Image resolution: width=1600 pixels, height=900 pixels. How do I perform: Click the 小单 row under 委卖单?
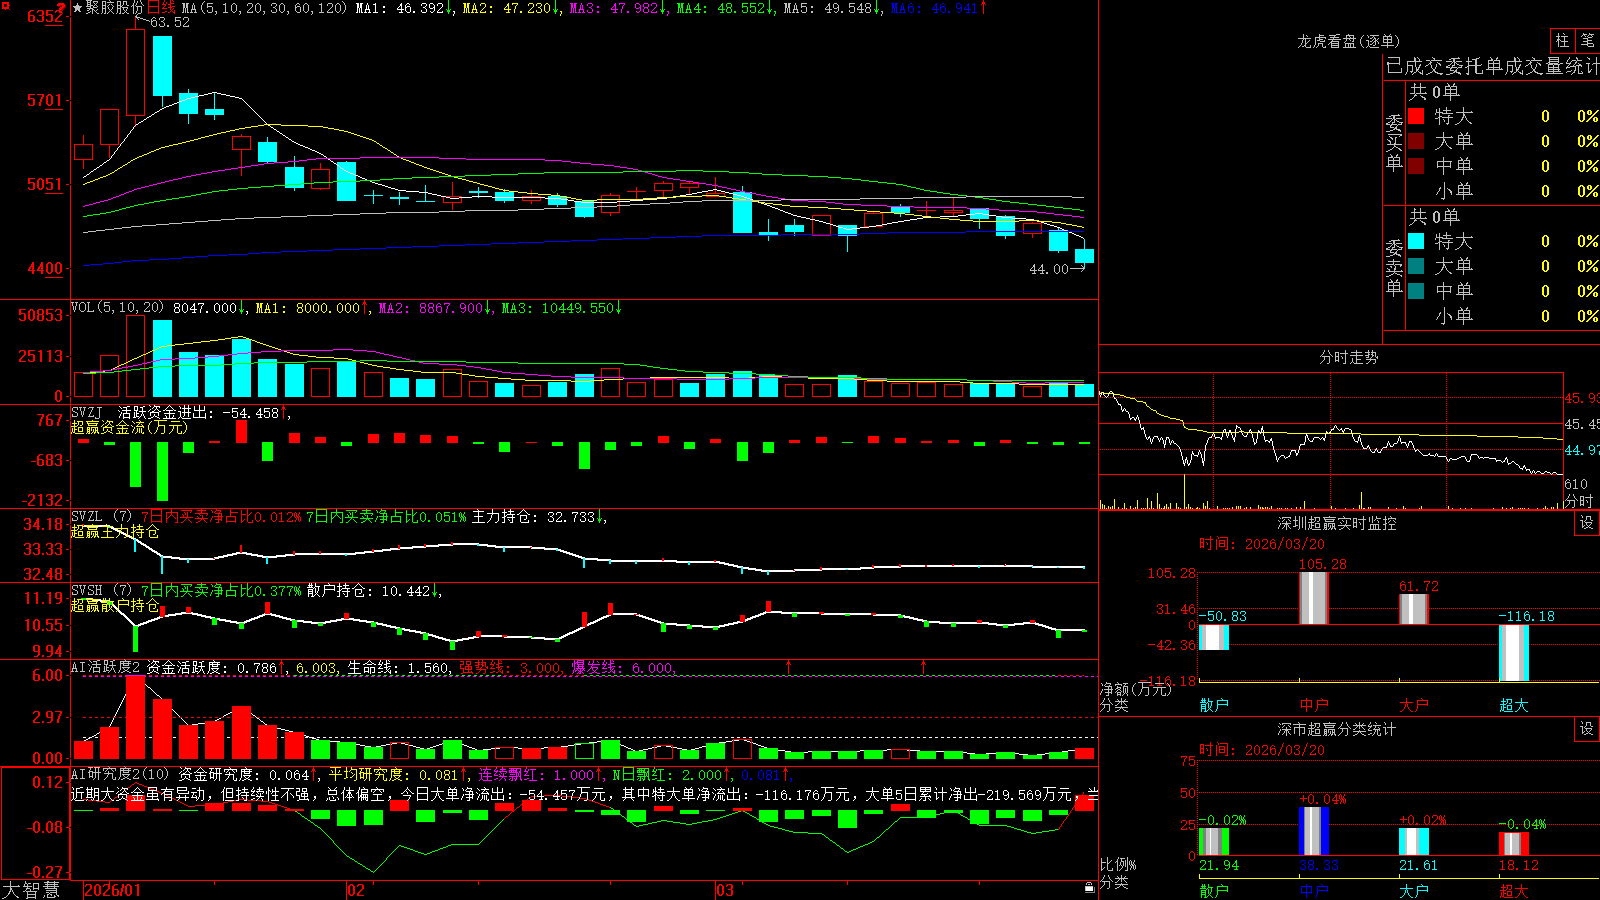(1503, 316)
